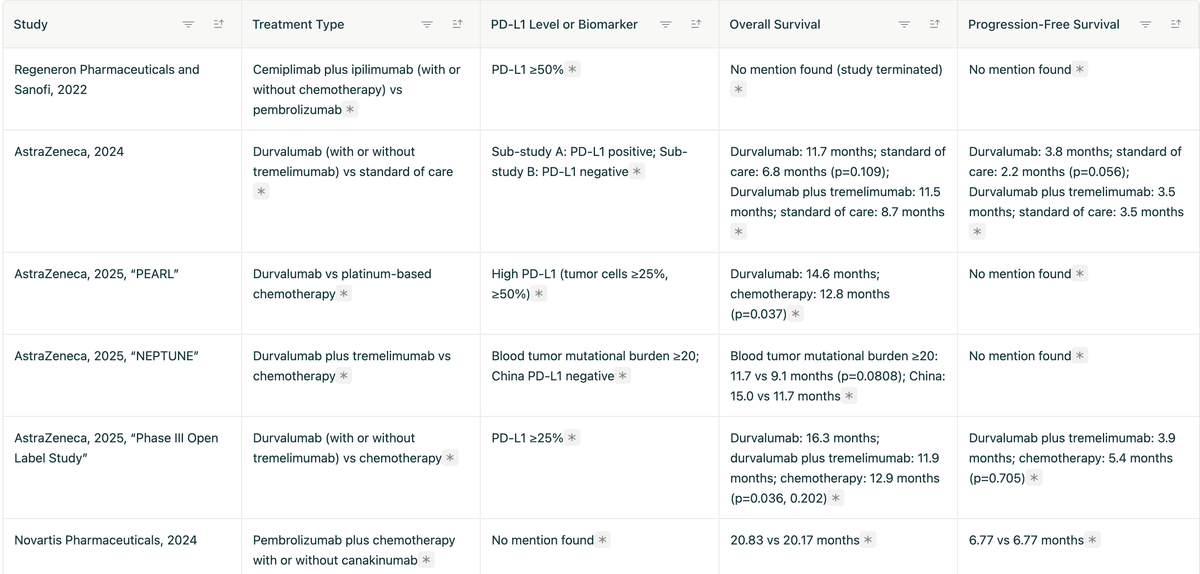Open filter for Study column

click(188, 24)
